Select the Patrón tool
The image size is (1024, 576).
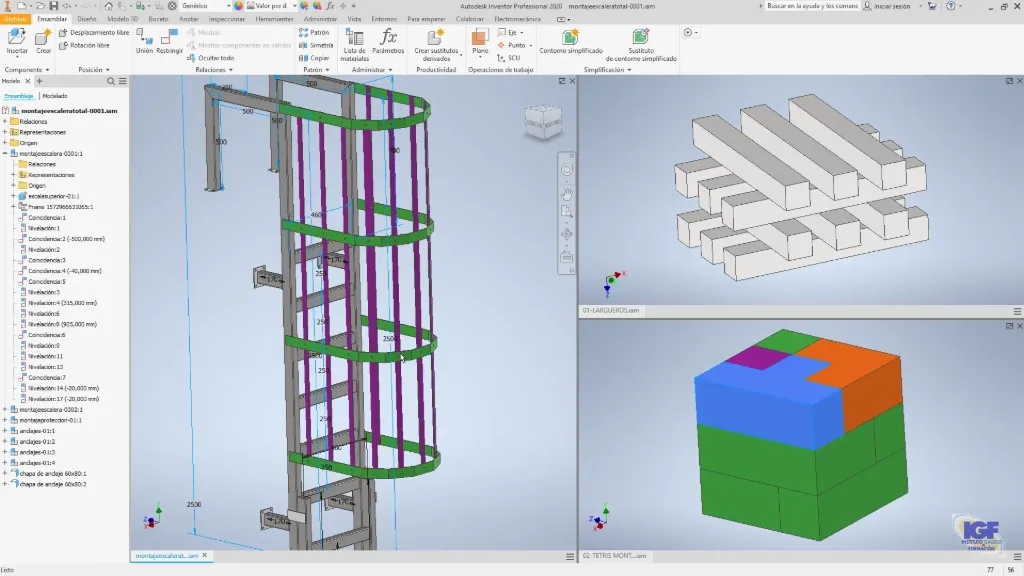[x=314, y=32]
